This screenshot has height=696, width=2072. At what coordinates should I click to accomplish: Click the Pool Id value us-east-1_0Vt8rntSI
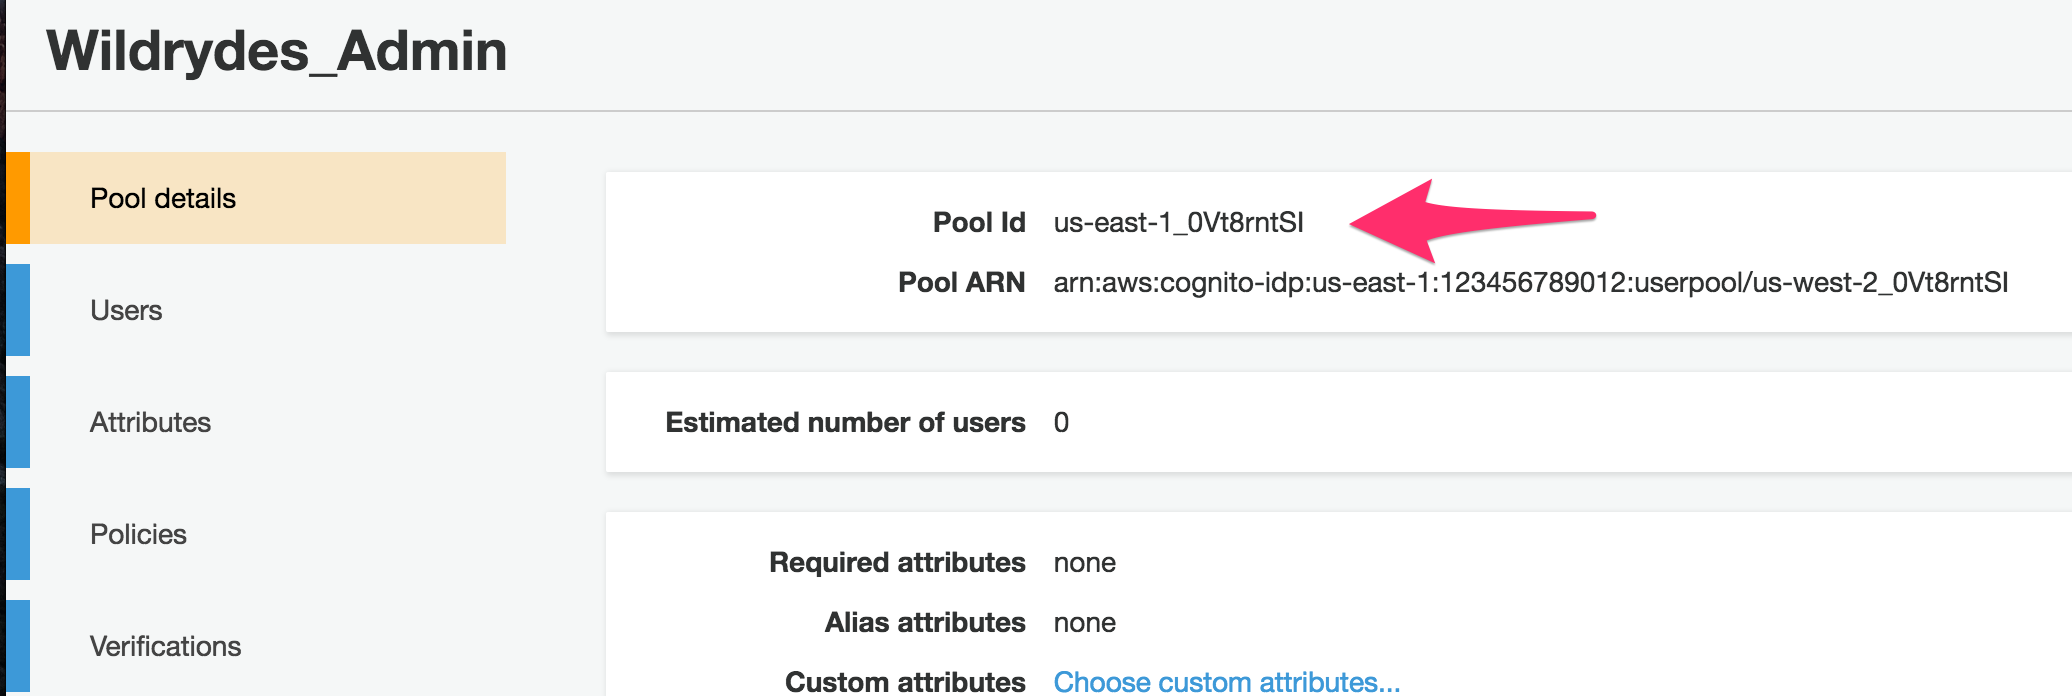tap(1178, 222)
